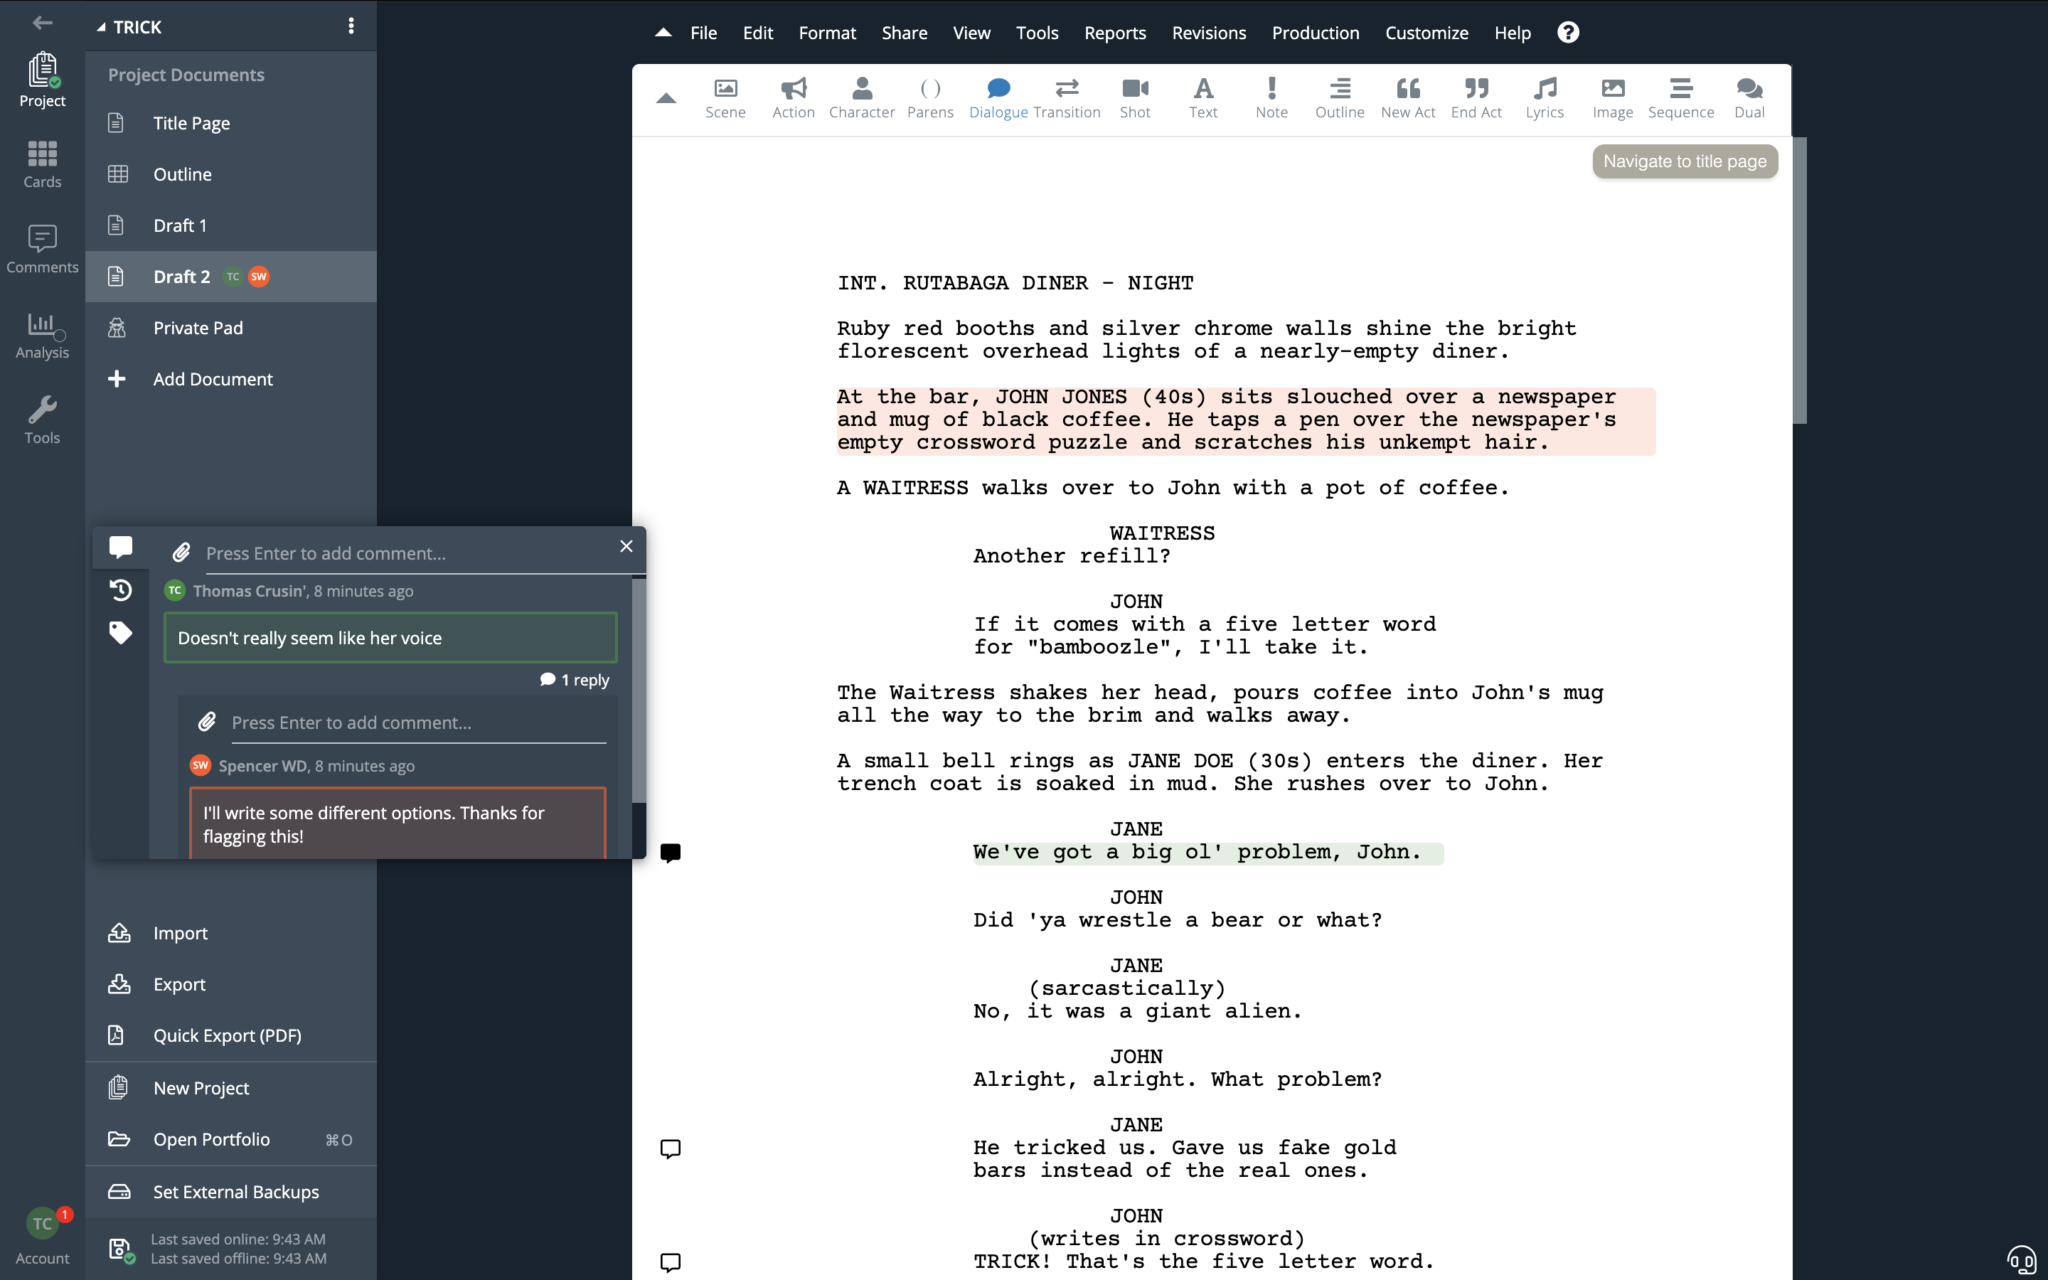Toggle the 1 reply thread
This screenshot has height=1280, width=2048.
[x=575, y=680]
